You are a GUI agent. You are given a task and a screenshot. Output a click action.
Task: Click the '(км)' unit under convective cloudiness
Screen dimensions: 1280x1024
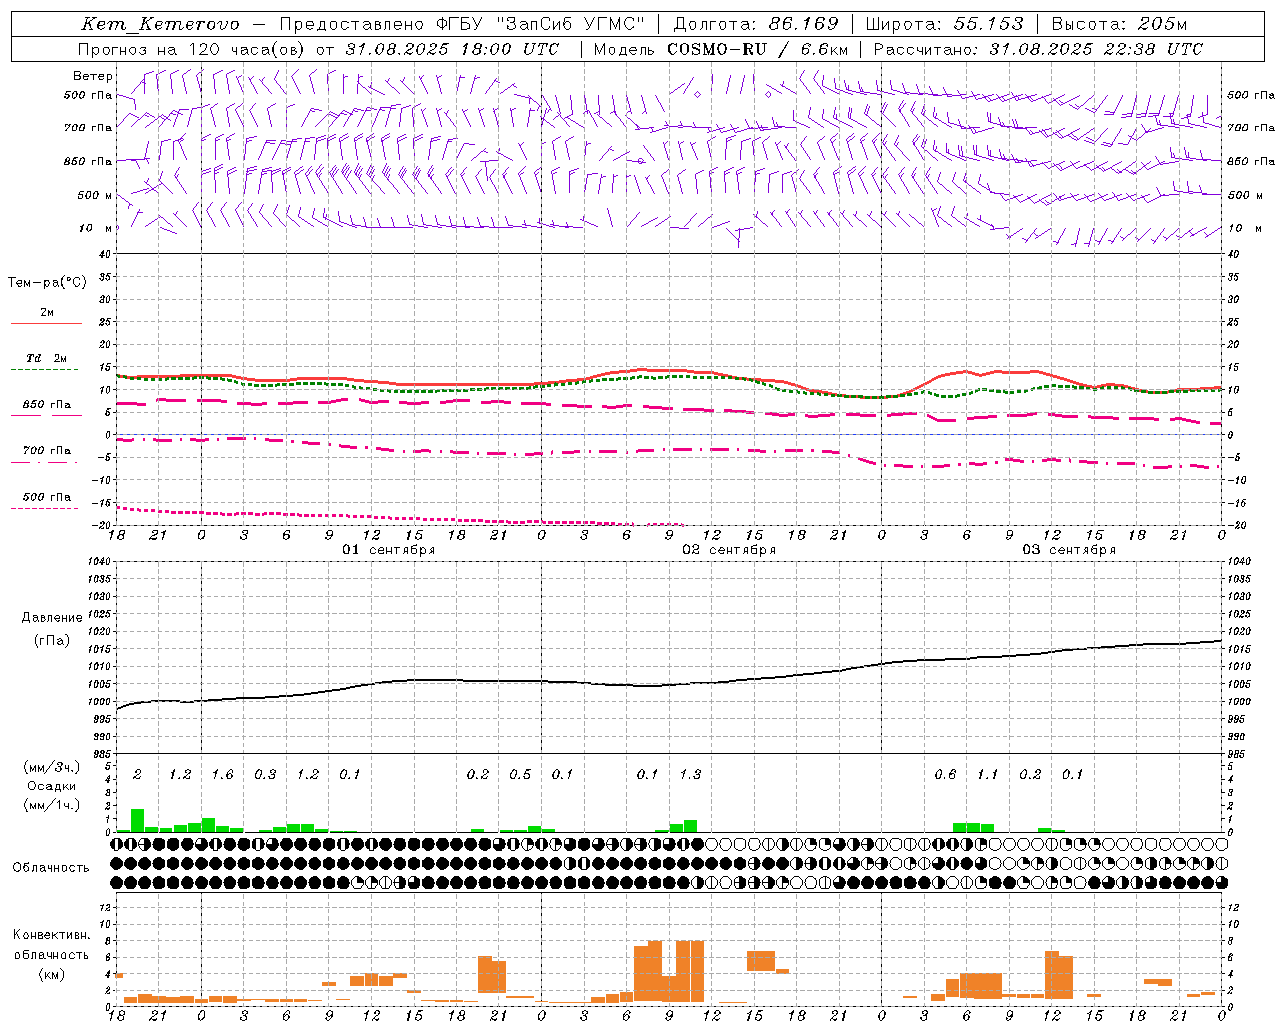(52, 974)
